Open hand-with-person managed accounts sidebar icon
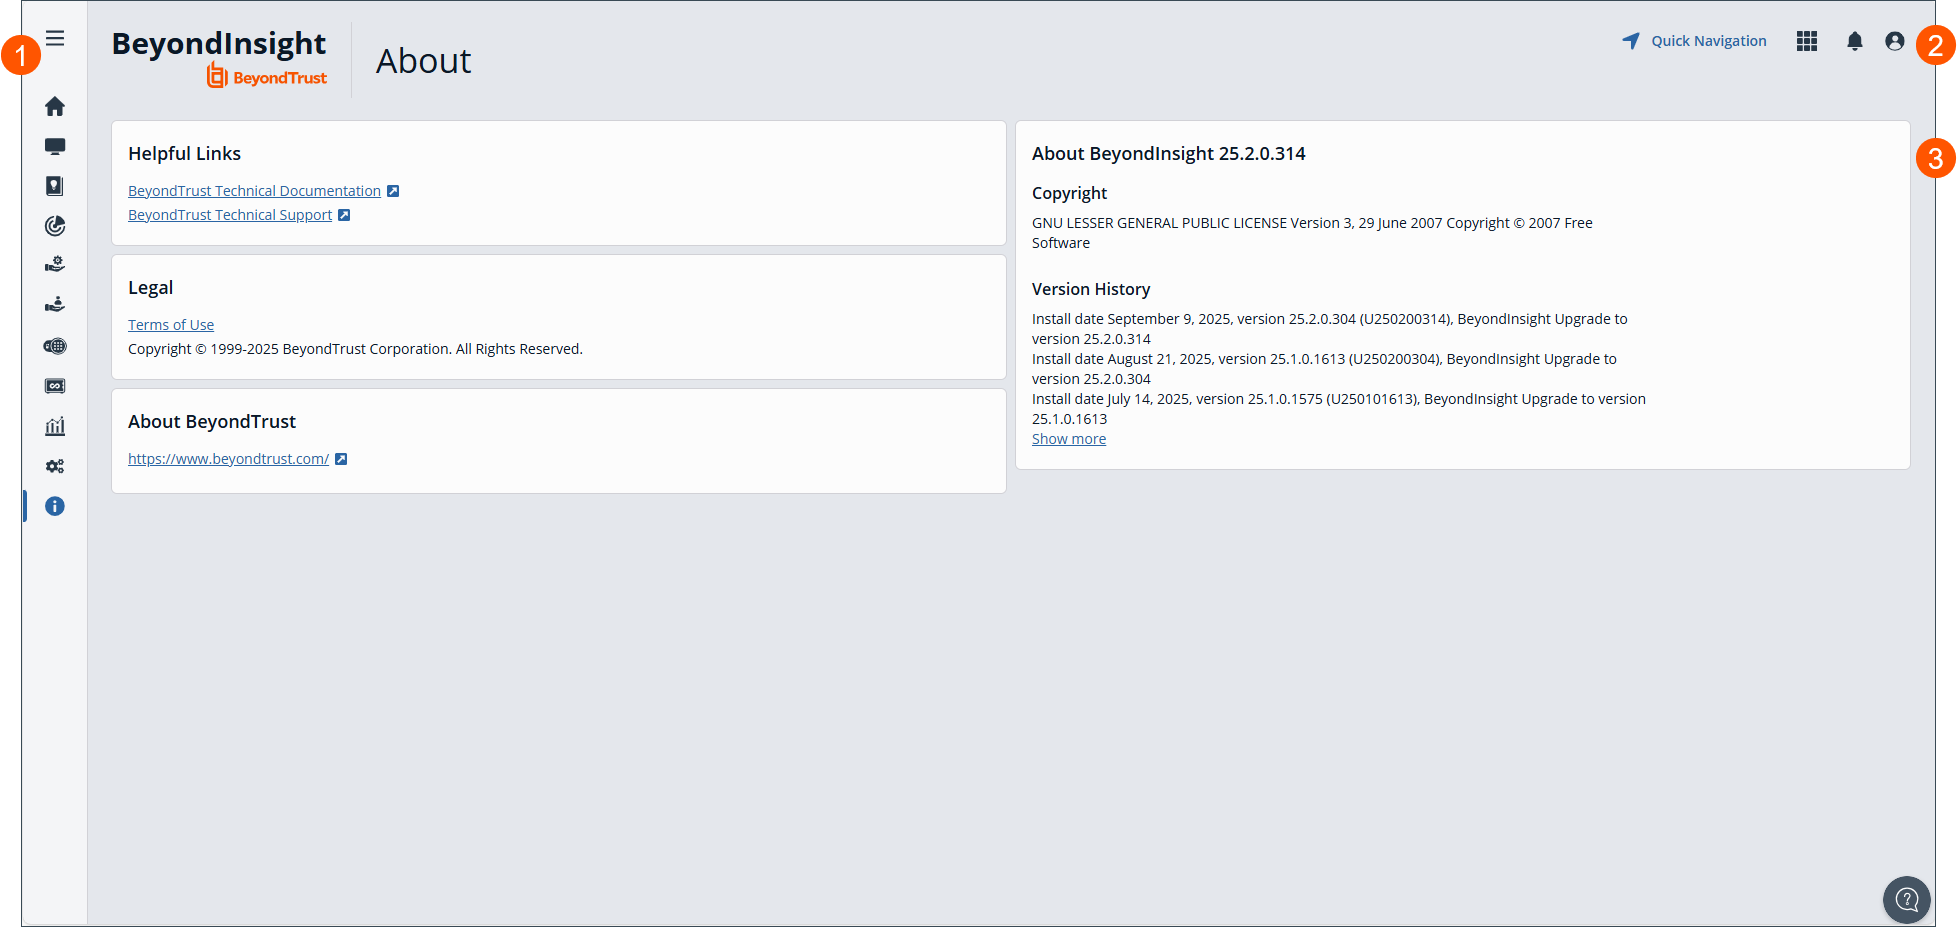This screenshot has width=1957, height=927. coord(55,305)
